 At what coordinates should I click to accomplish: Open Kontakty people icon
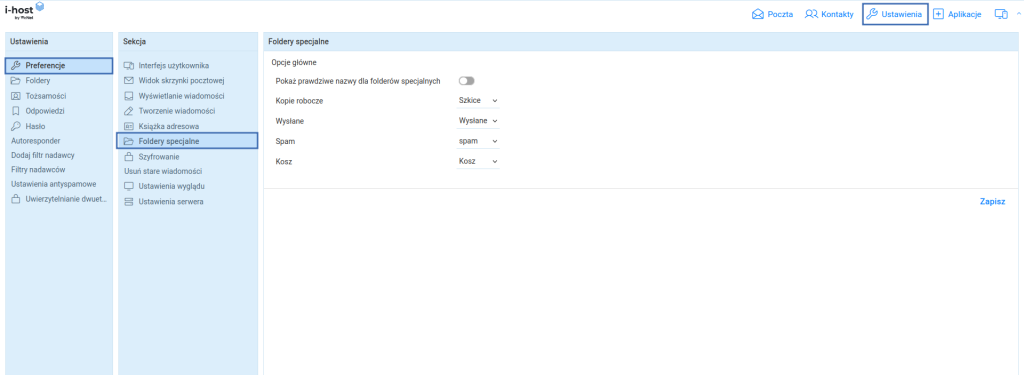click(811, 14)
